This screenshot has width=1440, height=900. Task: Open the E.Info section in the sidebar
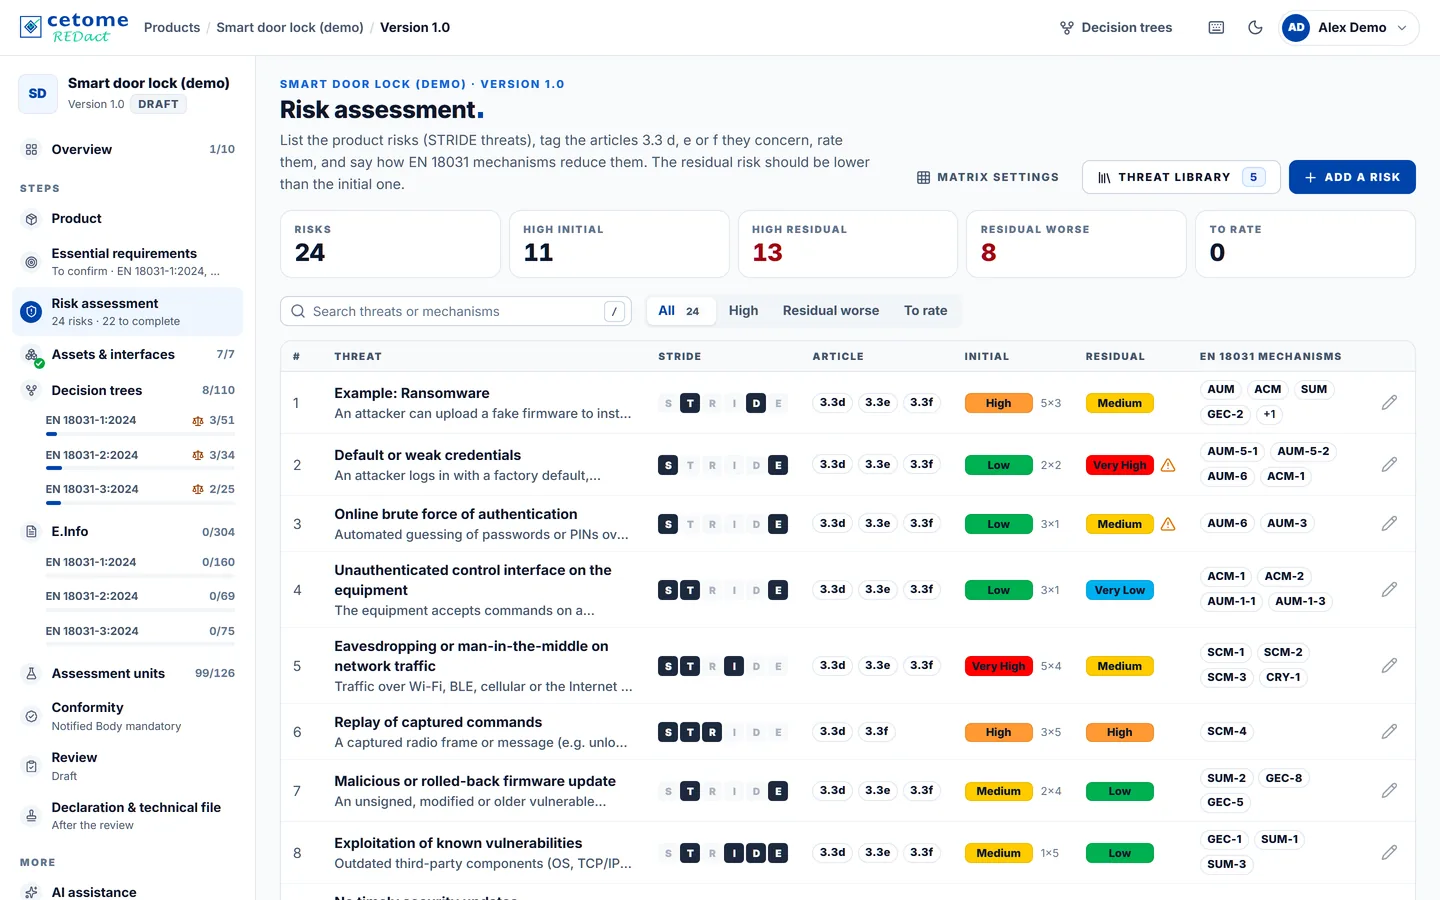click(128, 532)
